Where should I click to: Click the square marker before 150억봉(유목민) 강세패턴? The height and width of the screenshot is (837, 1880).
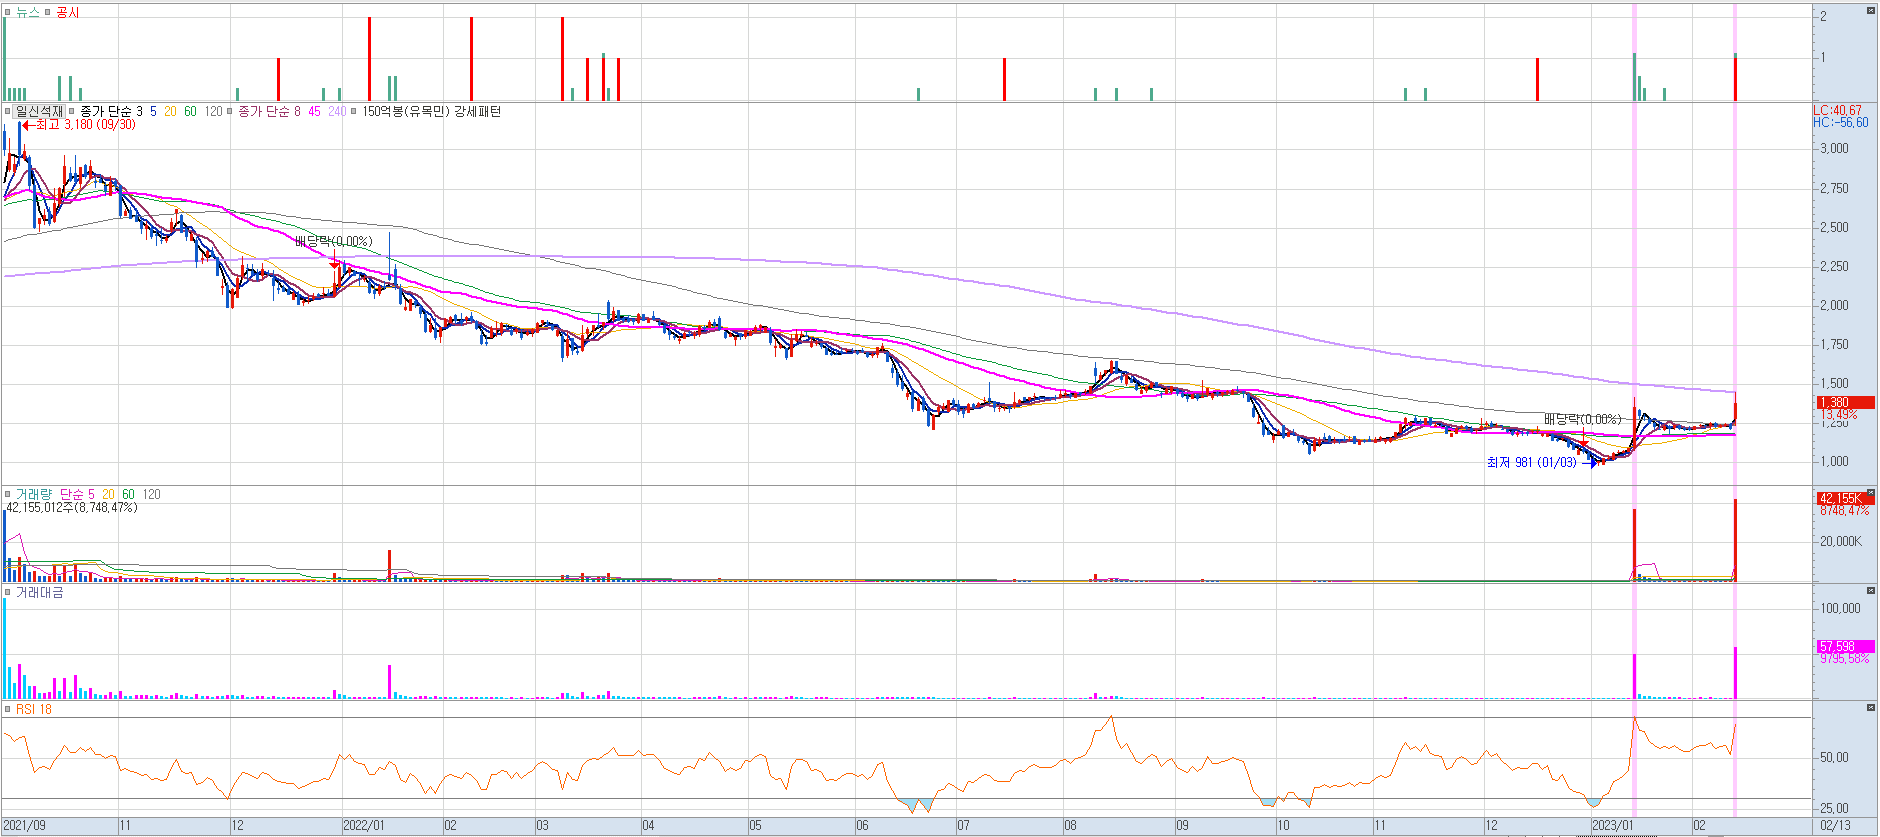(354, 111)
